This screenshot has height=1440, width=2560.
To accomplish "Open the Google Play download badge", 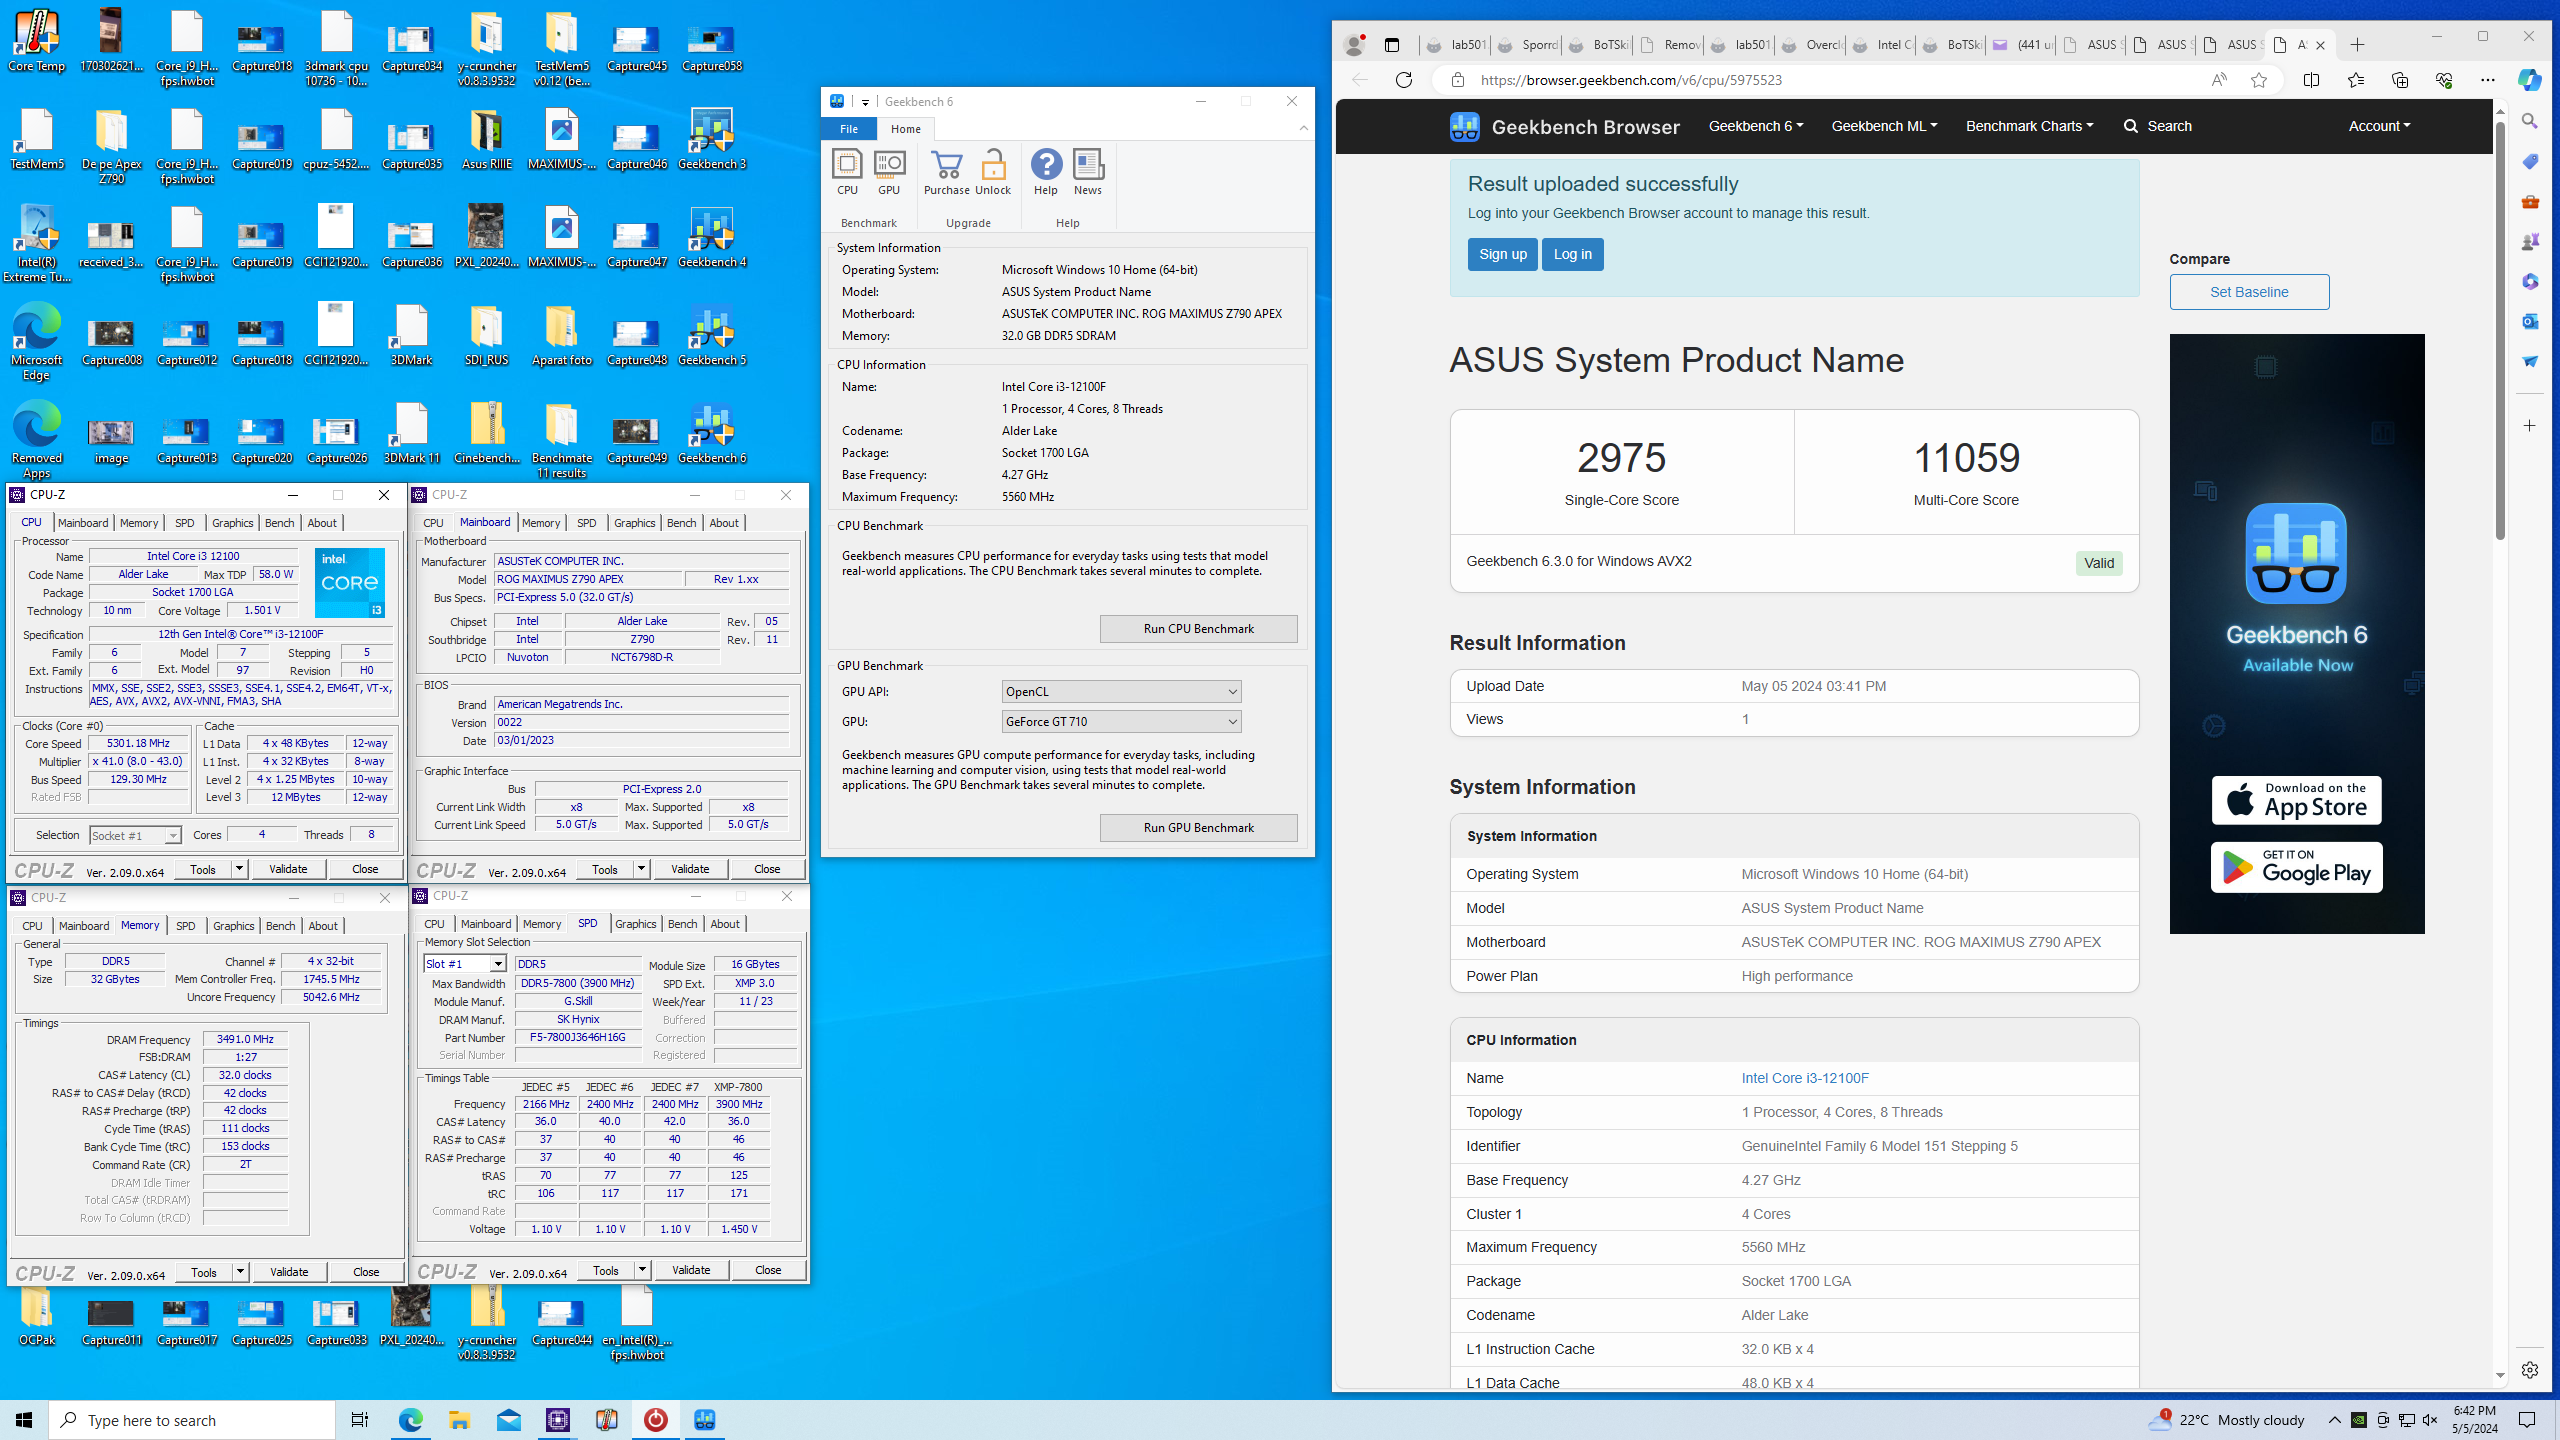I will (2296, 867).
